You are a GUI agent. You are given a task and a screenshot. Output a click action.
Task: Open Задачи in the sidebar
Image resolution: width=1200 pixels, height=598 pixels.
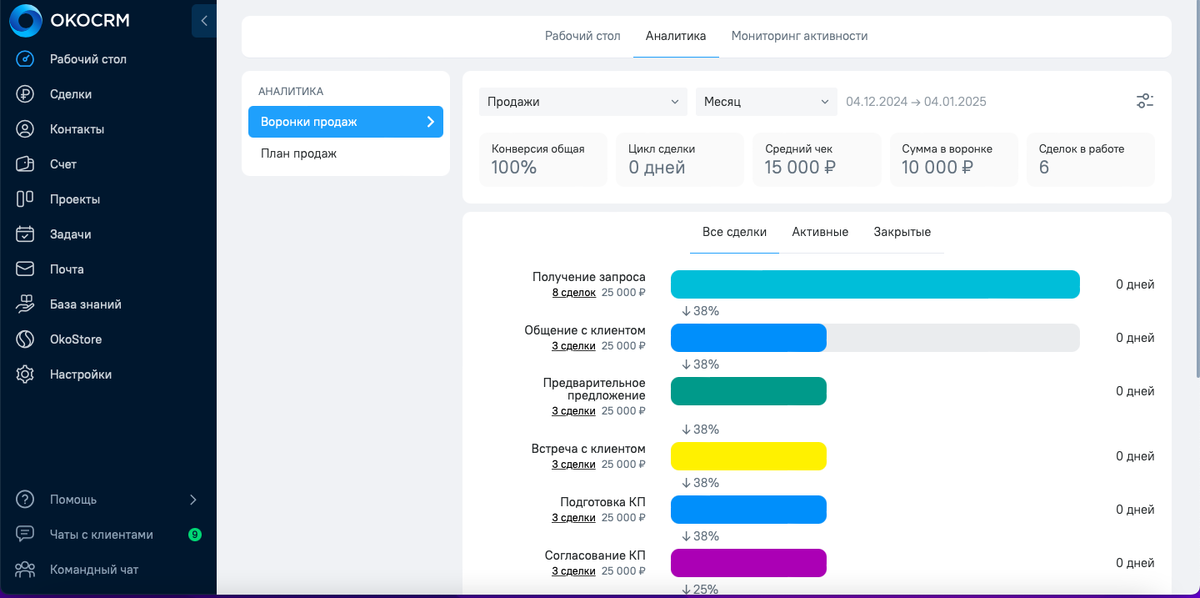(71, 234)
